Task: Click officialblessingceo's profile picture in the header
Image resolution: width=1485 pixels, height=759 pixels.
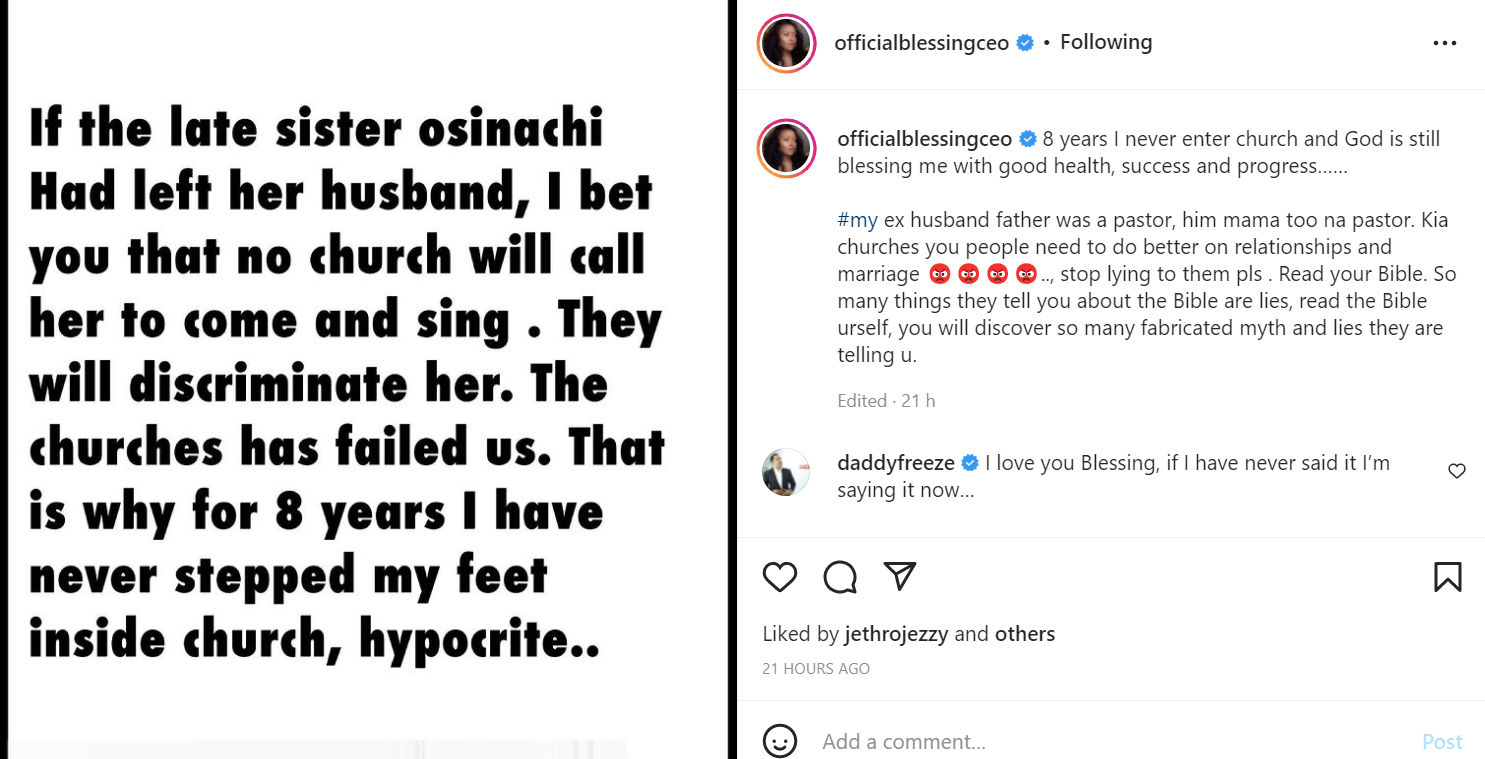Action: tap(786, 44)
